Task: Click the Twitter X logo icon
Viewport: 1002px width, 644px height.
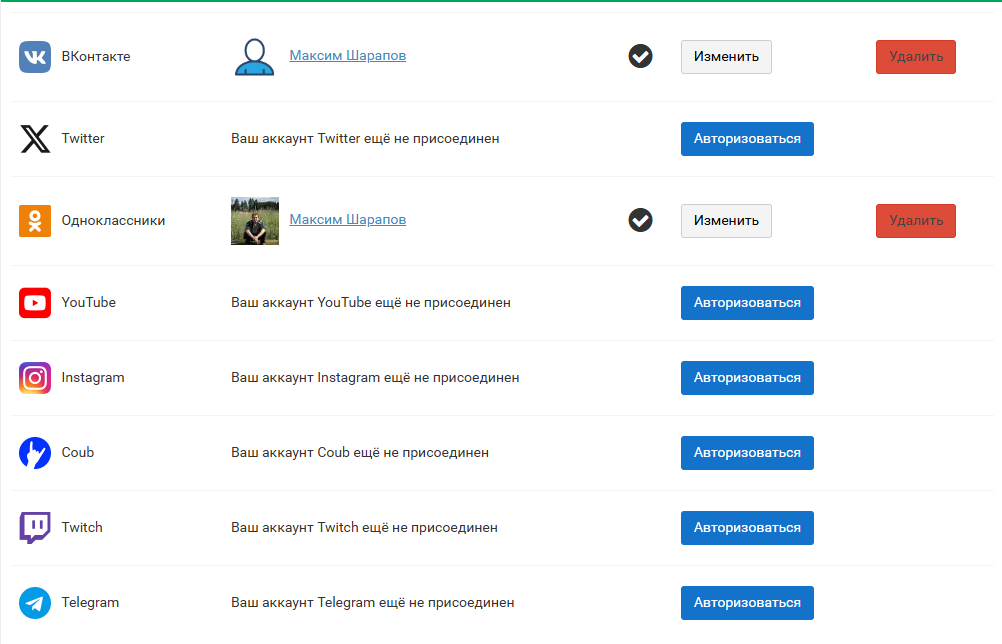Action: (x=35, y=139)
